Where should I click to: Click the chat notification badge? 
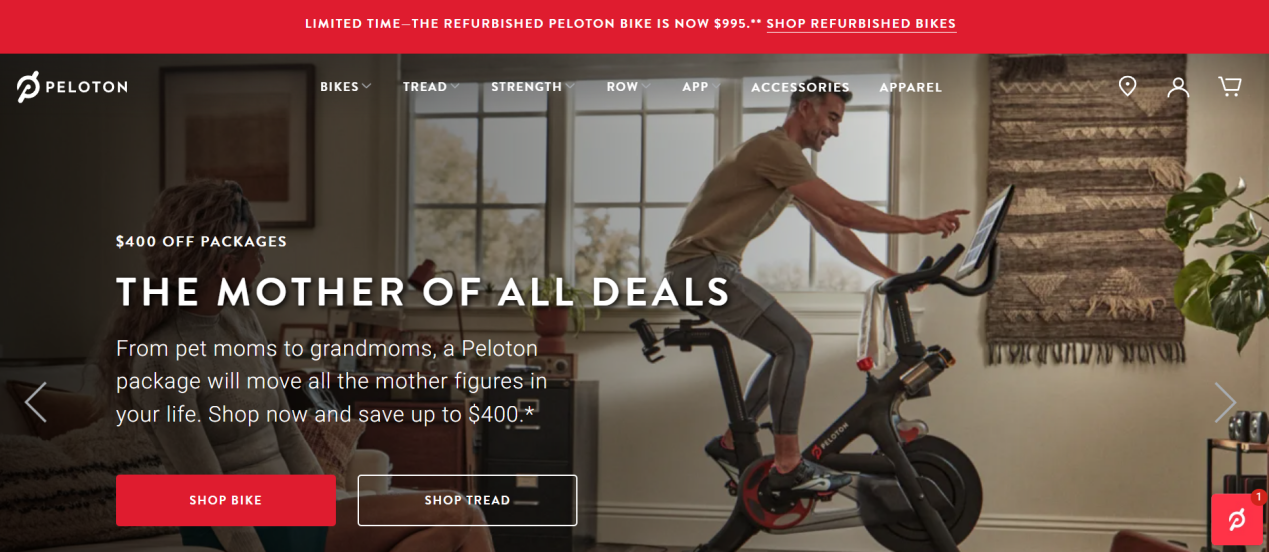coord(1258,497)
